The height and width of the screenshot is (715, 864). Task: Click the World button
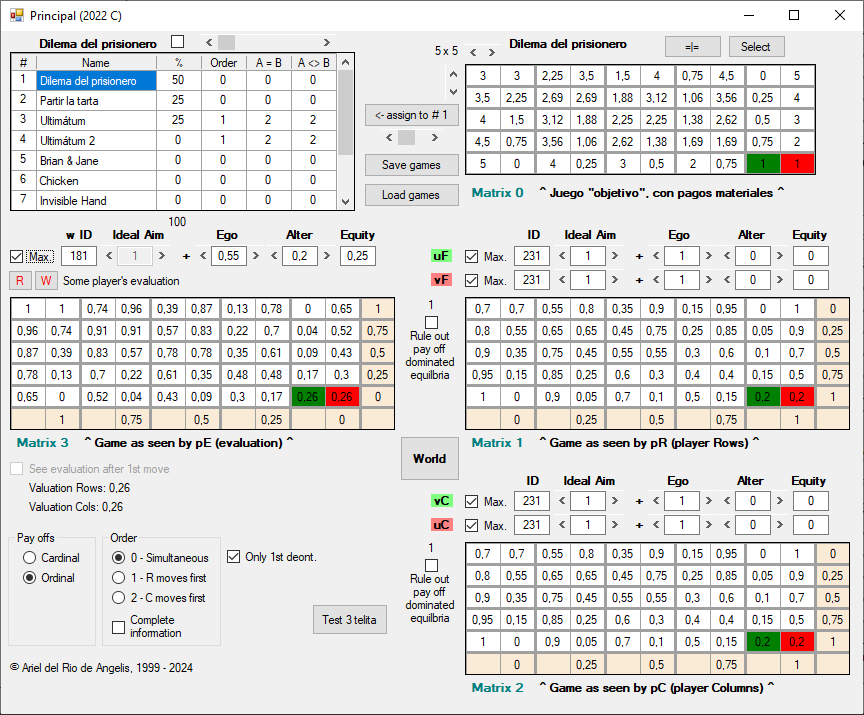[x=429, y=459]
